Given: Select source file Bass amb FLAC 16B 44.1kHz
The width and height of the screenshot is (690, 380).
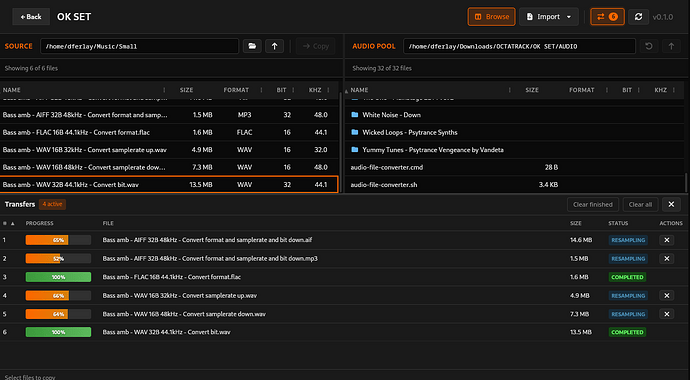Looking at the screenshot, I should pyautogui.click(x=169, y=132).
